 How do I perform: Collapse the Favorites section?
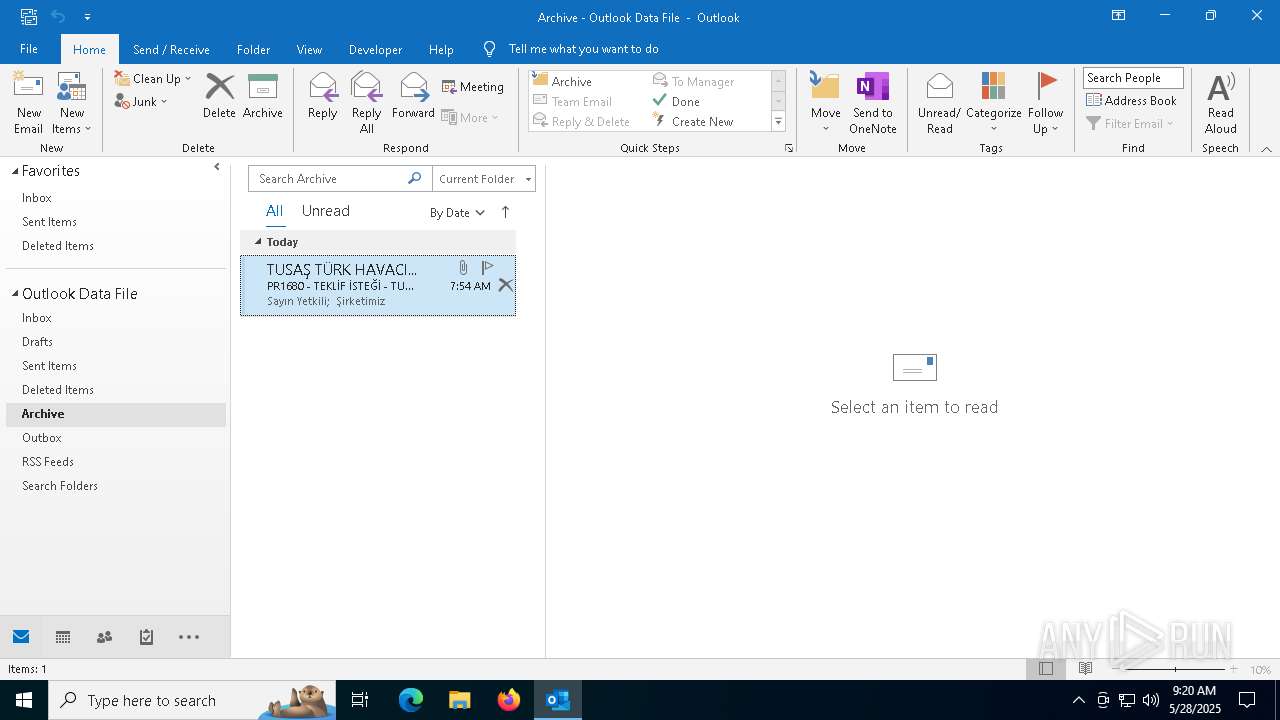pos(15,172)
